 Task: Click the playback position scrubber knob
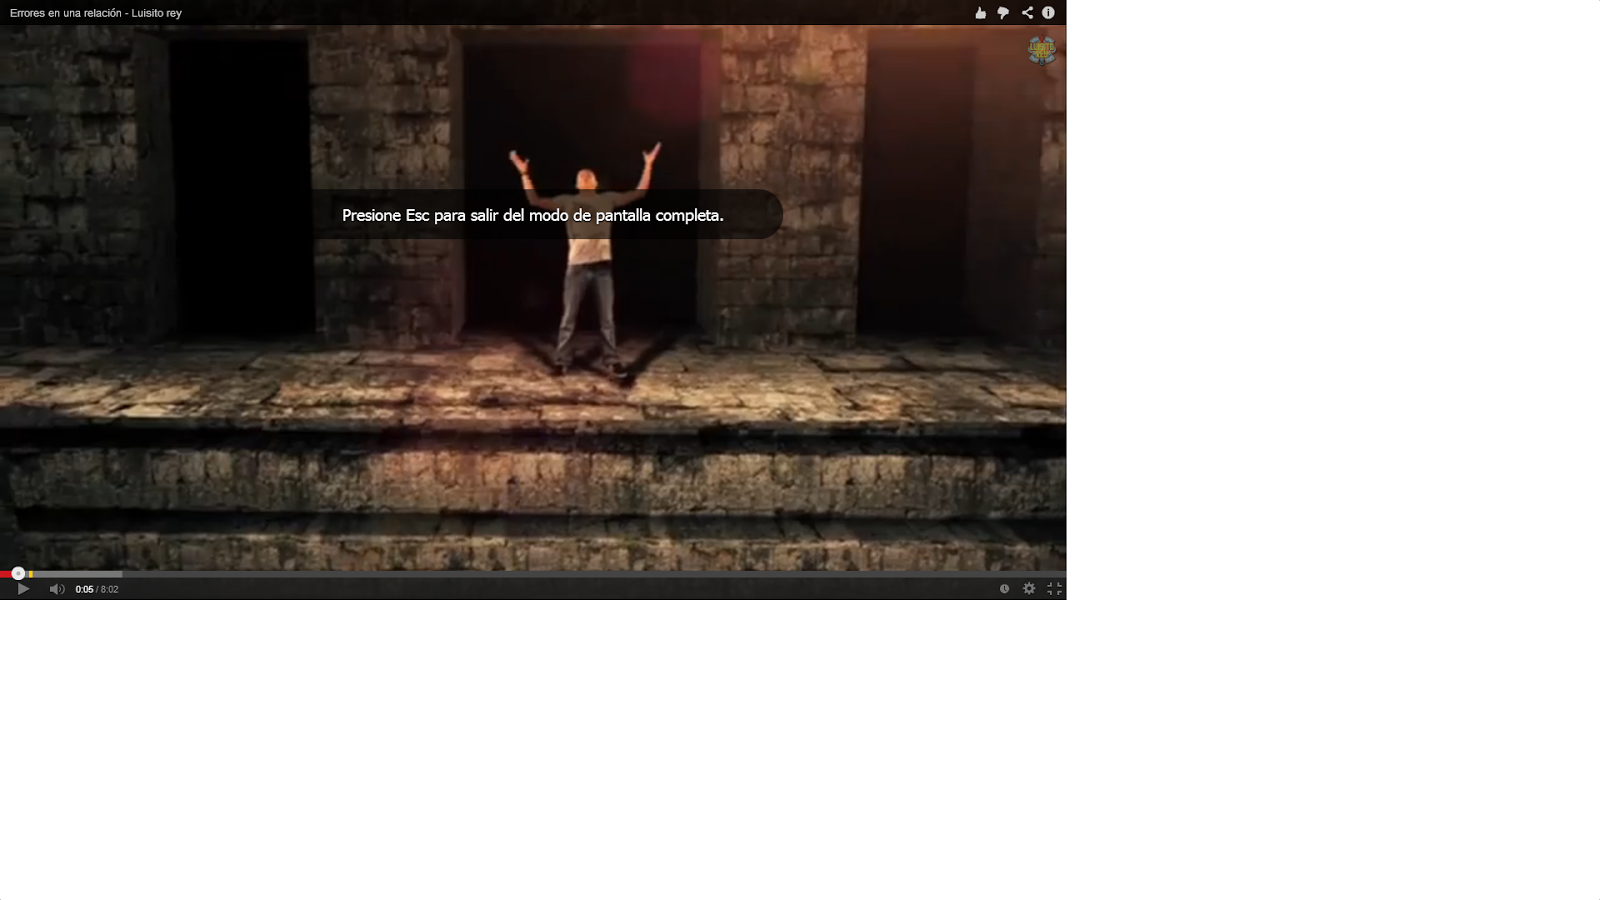click(x=18, y=574)
